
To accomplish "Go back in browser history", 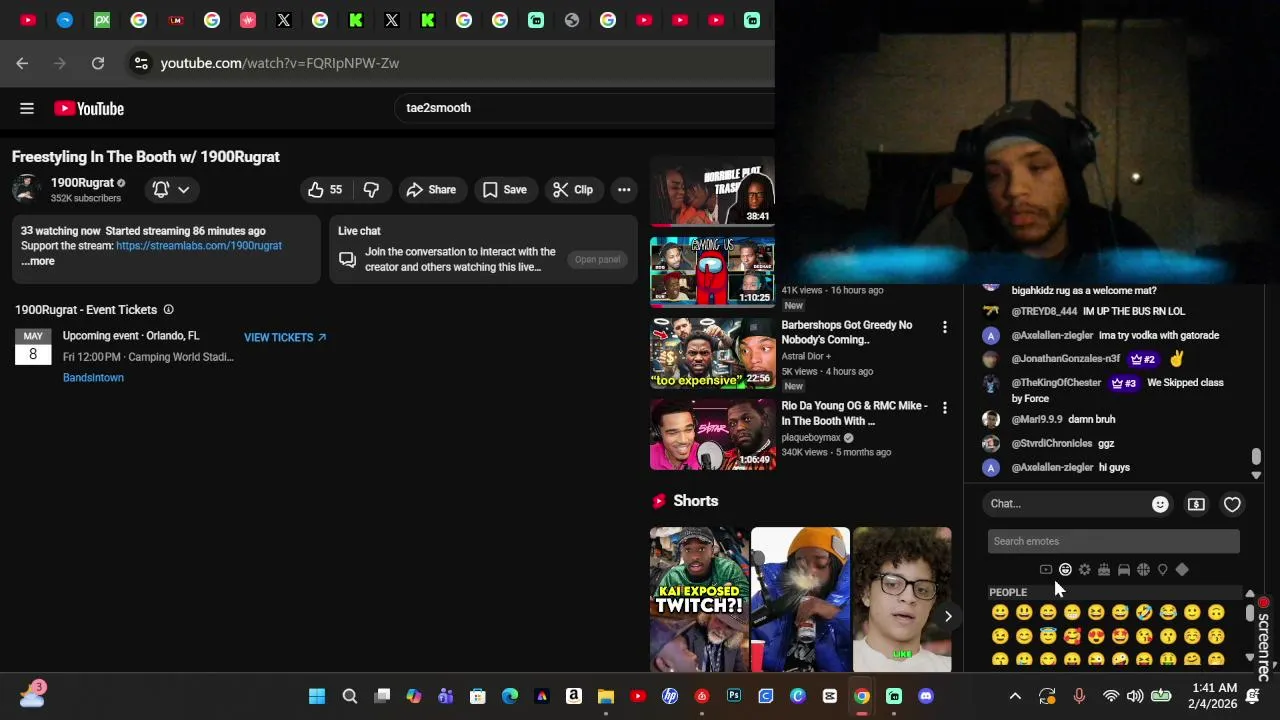I will pos(22,63).
